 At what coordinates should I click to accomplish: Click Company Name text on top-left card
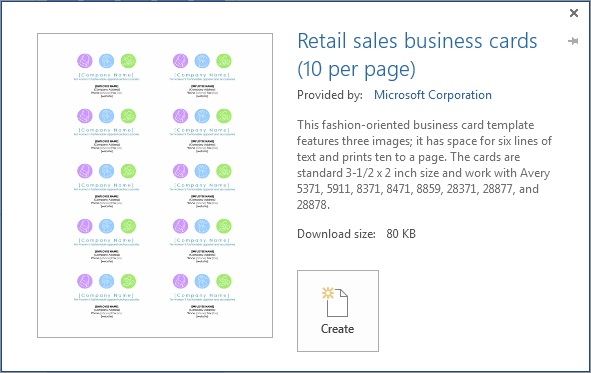coord(106,75)
